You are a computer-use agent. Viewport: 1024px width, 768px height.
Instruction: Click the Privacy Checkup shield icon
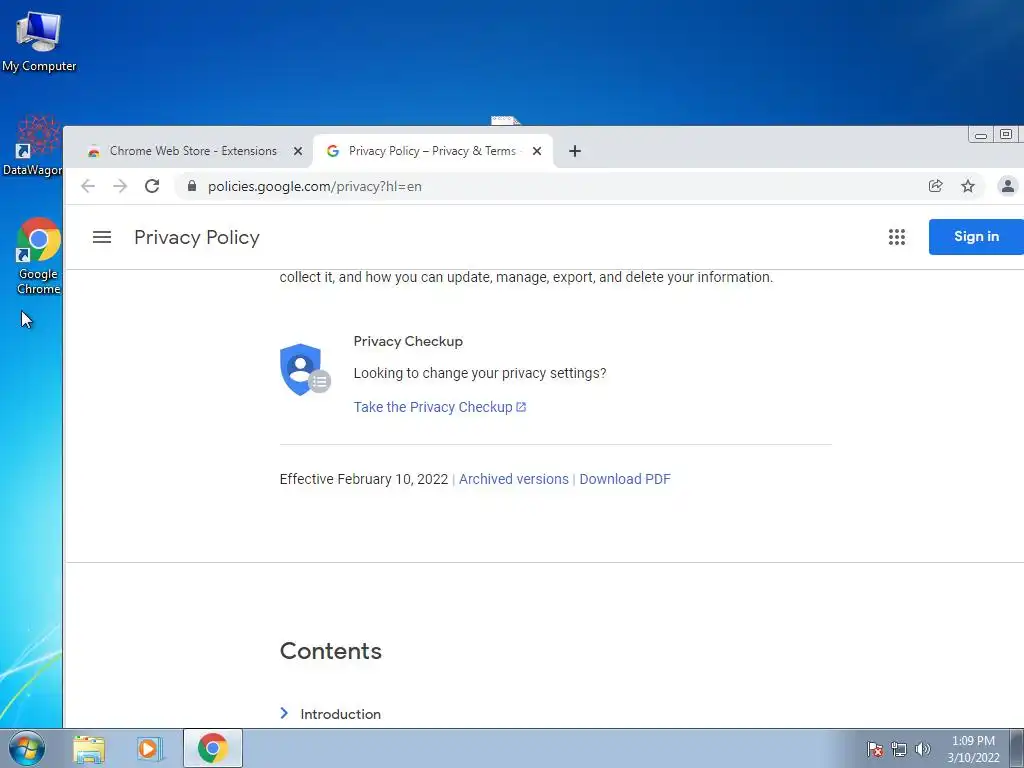pos(305,370)
